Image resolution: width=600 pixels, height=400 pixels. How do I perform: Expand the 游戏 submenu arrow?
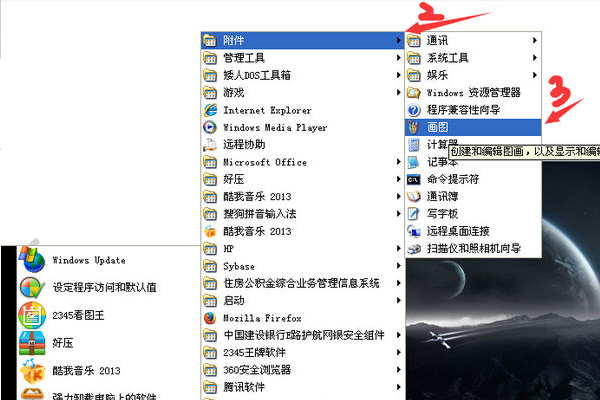coord(398,92)
